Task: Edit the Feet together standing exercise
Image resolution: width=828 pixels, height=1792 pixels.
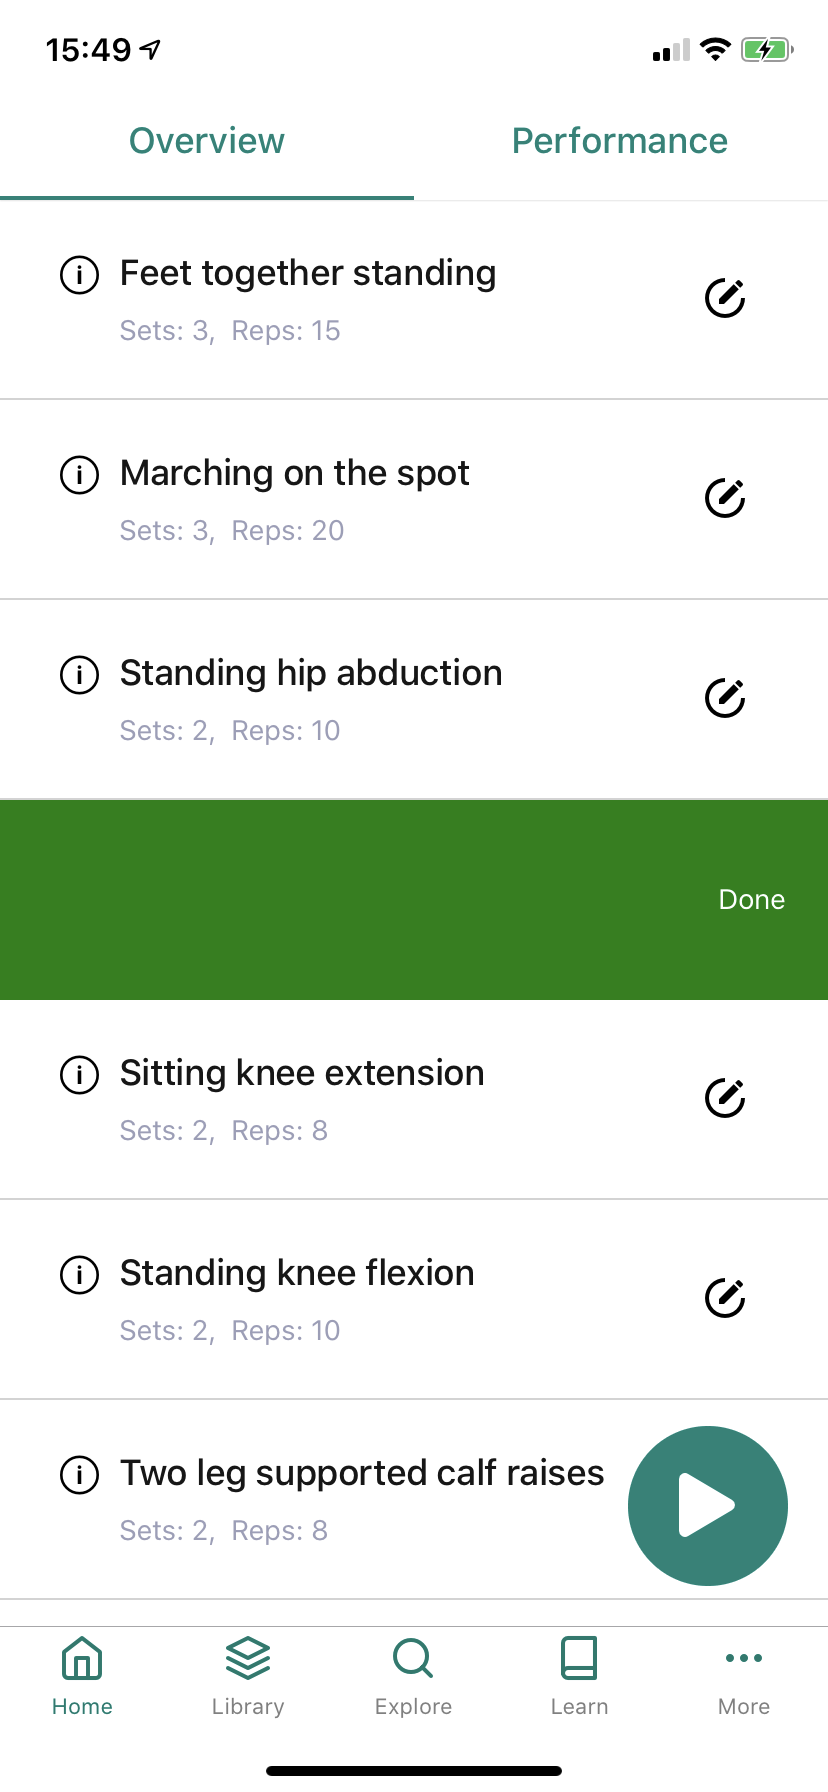Action: point(725,296)
